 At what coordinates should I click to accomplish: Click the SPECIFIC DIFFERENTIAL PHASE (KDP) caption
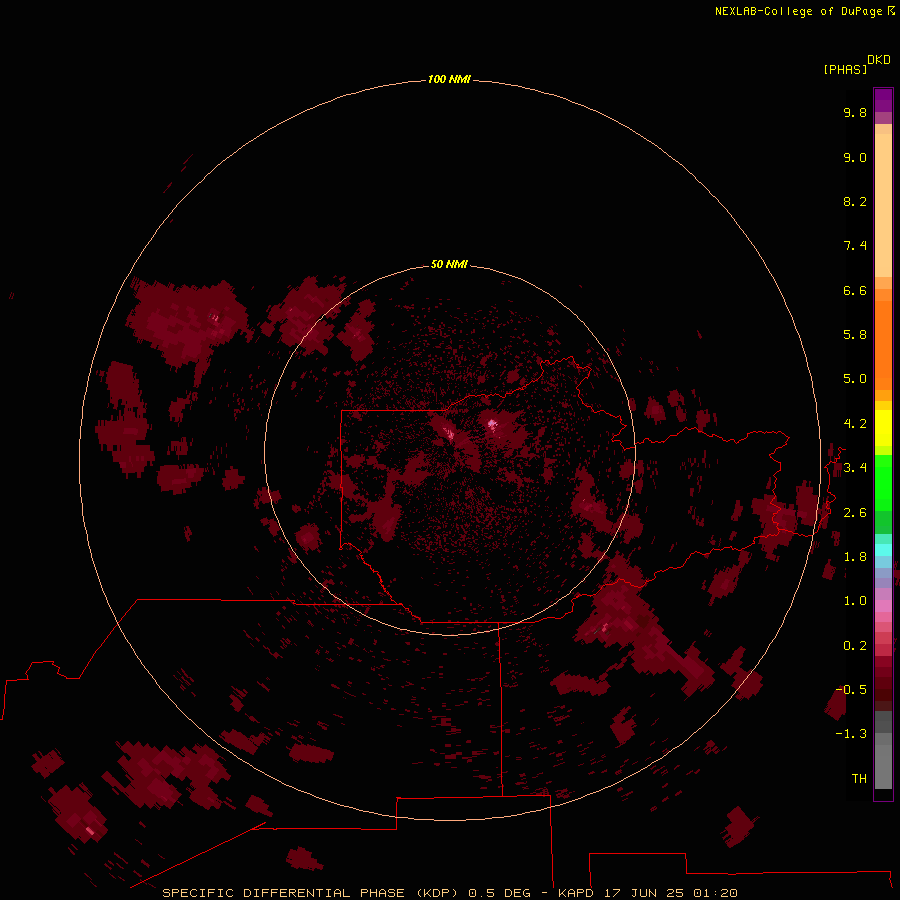click(x=310, y=893)
